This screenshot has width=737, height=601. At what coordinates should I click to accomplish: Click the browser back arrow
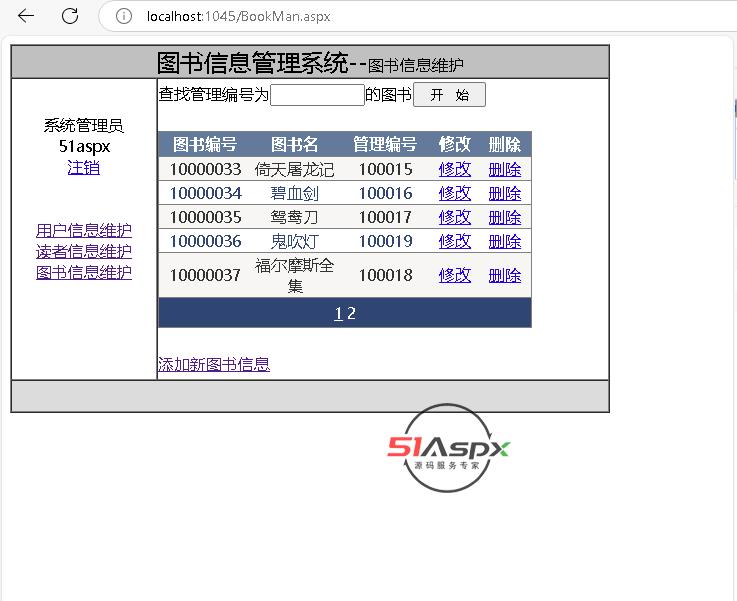27,16
